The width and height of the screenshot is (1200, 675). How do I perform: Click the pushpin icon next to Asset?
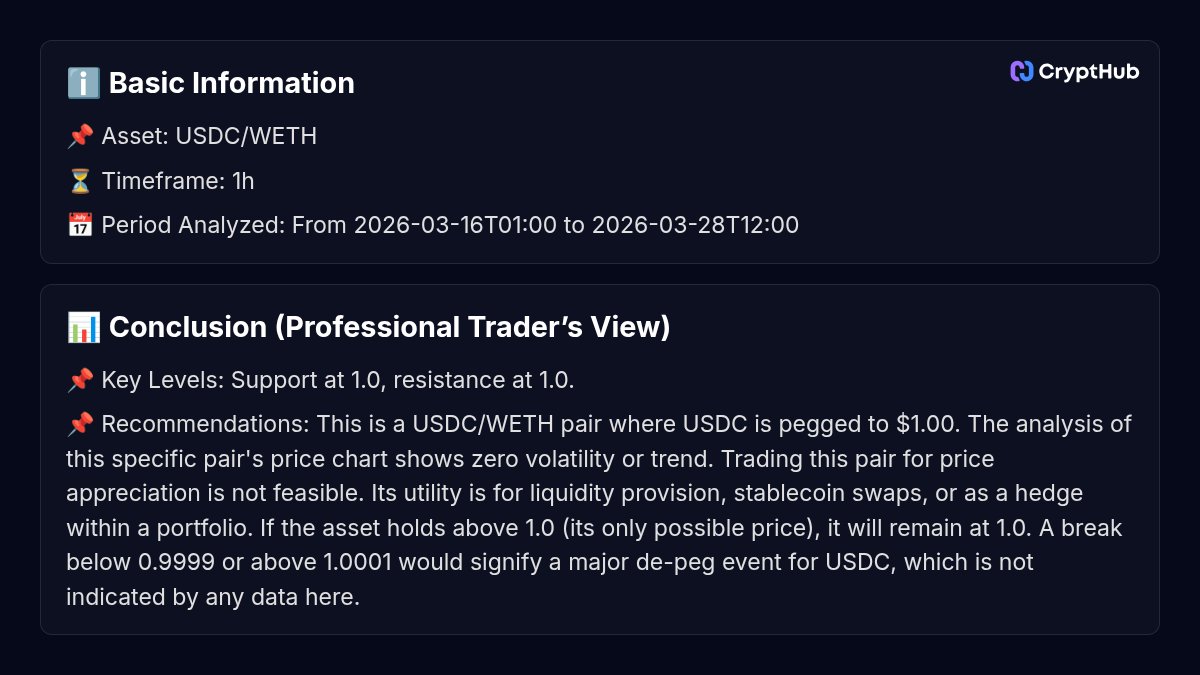[80, 136]
